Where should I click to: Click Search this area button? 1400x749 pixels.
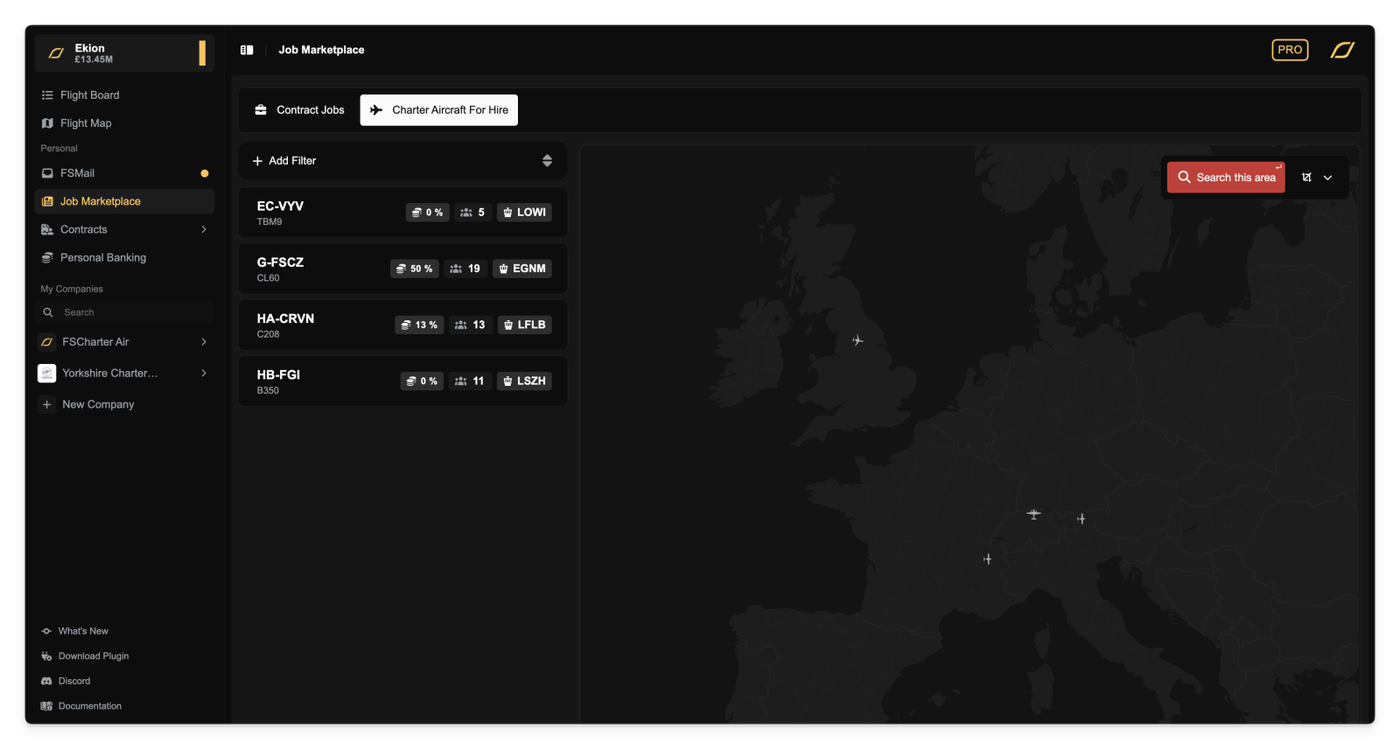point(1225,178)
